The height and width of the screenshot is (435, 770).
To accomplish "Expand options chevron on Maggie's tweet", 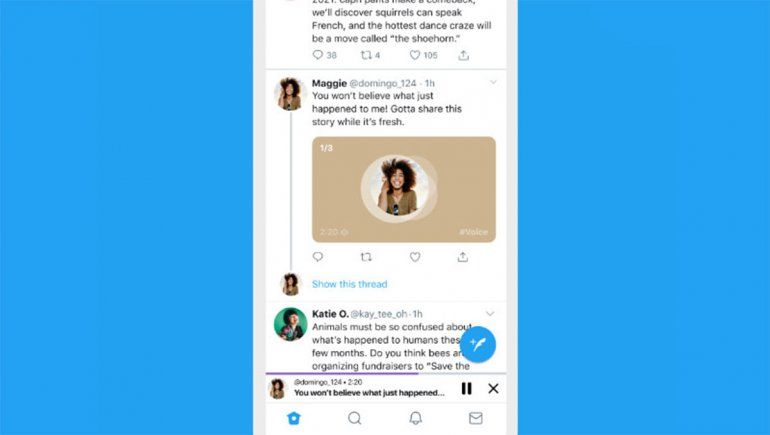I will click(493, 82).
